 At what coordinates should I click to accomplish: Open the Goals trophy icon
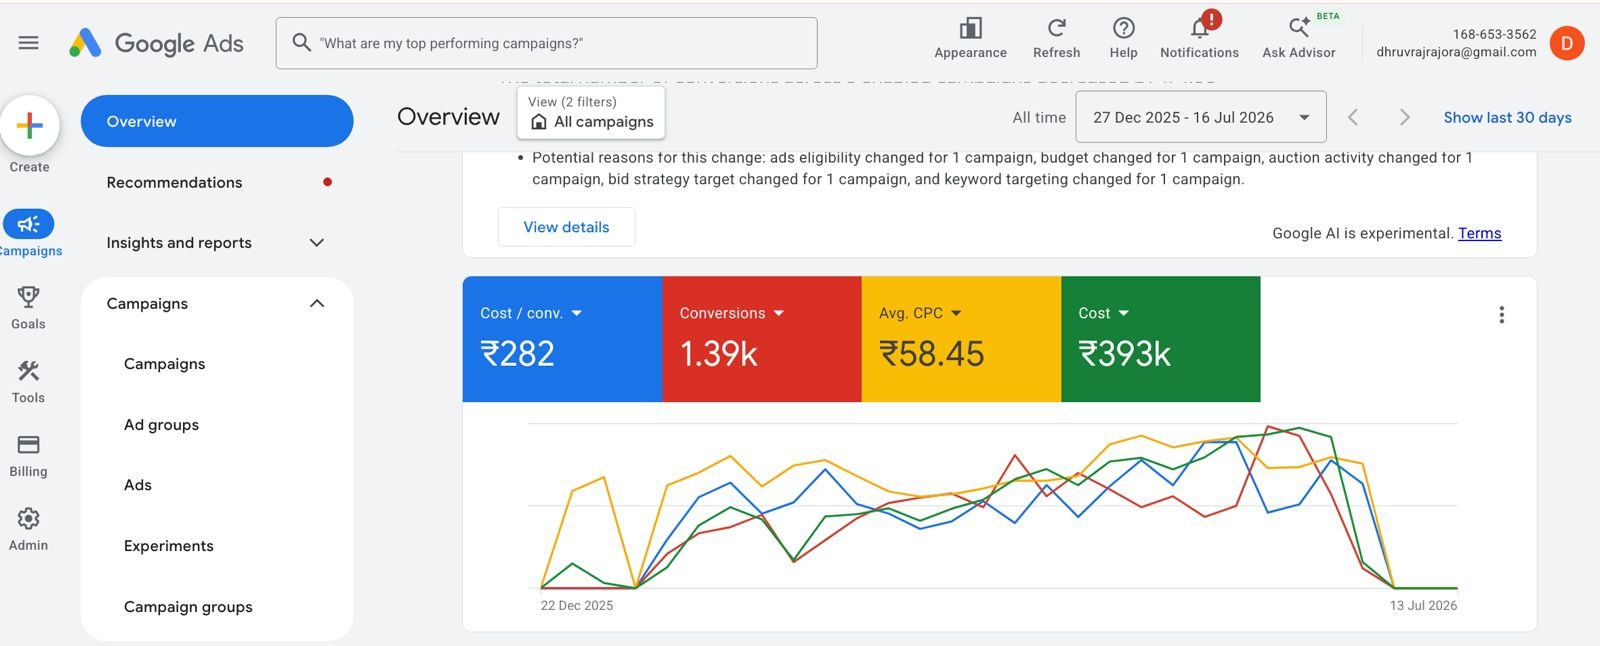(28, 297)
